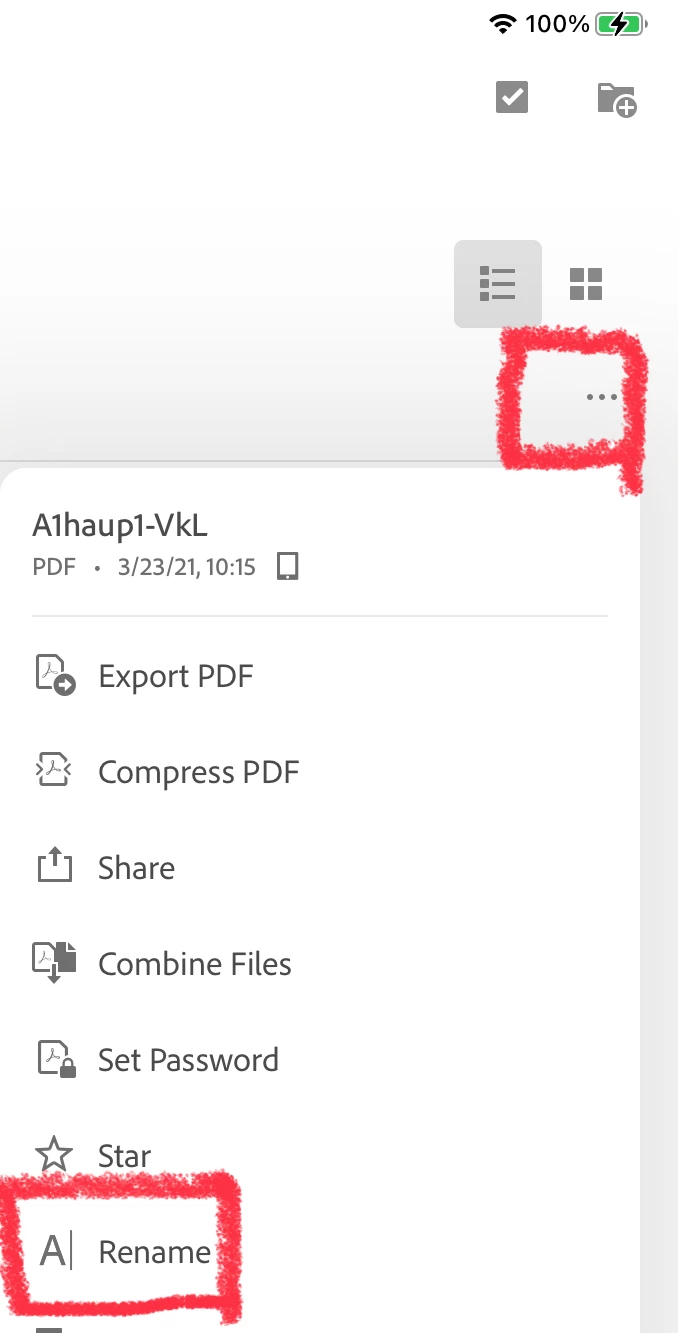678x1333 pixels.
Task: Choose Rename from the file menu
Action: tap(155, 1252)
